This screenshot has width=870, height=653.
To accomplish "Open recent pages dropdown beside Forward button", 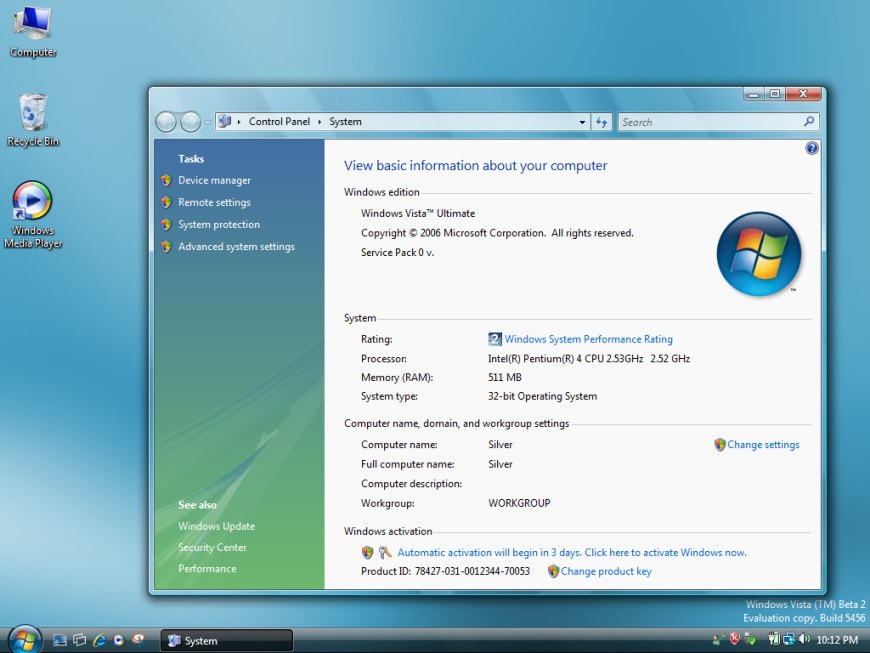I will (x=207, y=122).
